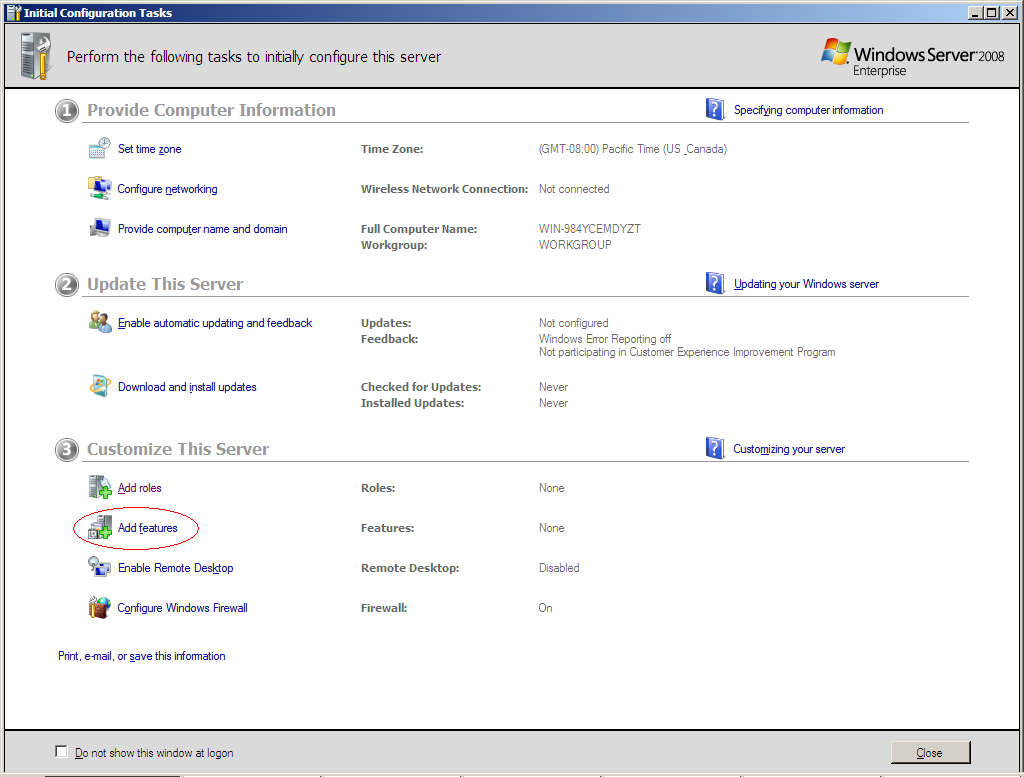Click the Close button at the bottom
Screen dimensions: 1024x777
(x=930, y=752)
